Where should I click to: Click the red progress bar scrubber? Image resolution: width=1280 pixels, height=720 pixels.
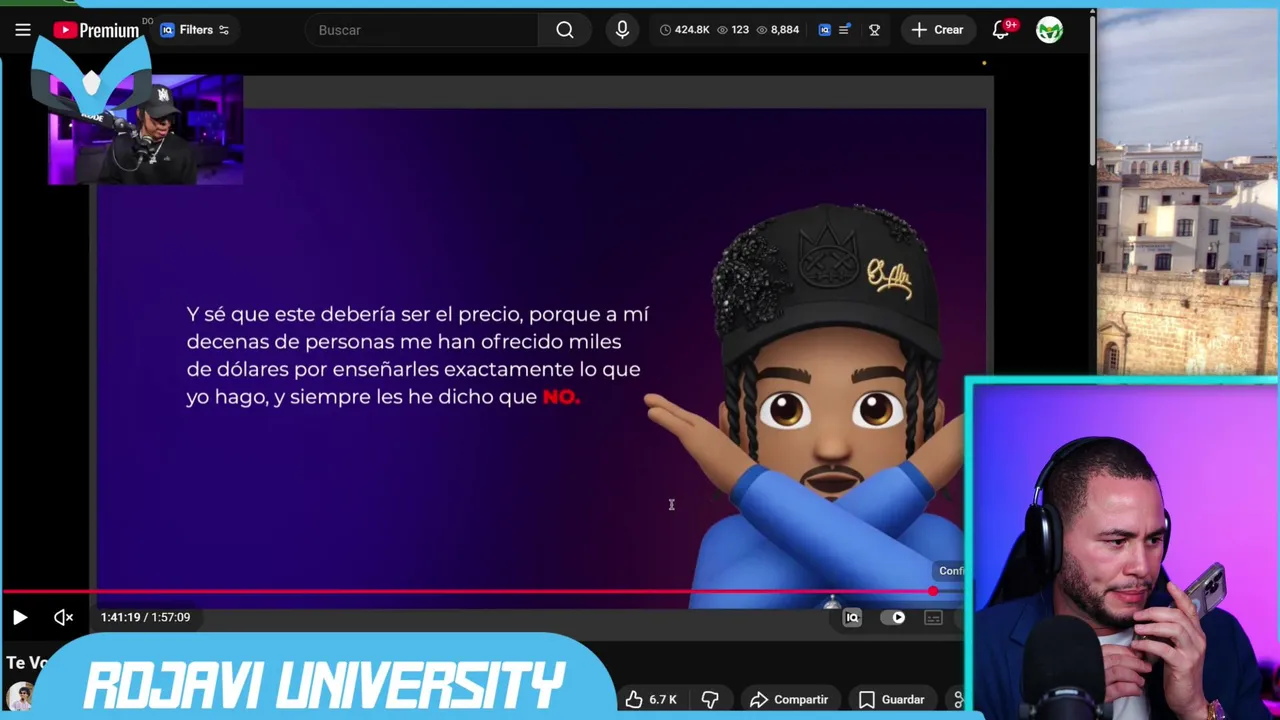pos(933,591)
